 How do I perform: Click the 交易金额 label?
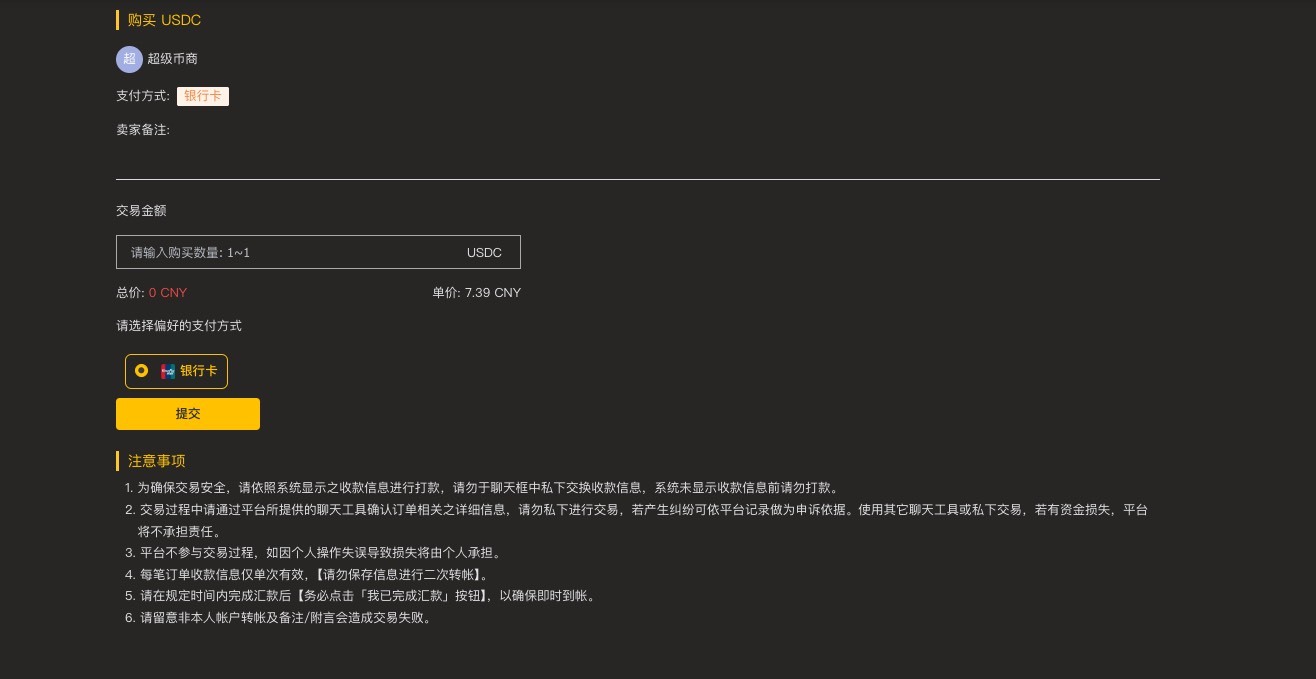[x=141, y=211]
